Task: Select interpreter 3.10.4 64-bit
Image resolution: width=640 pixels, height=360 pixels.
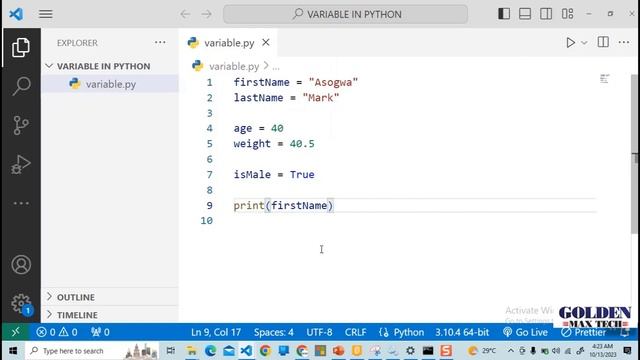Action: [x=462, y=332]
